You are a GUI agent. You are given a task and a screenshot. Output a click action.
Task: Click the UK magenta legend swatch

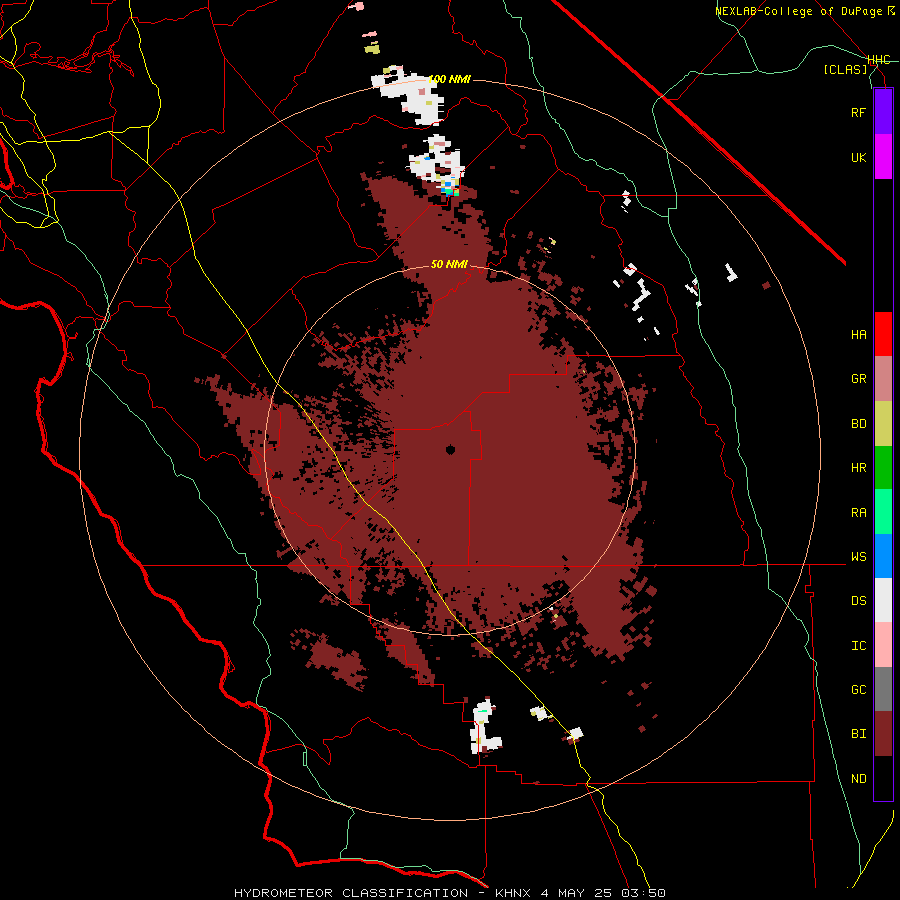pos(883,157)
